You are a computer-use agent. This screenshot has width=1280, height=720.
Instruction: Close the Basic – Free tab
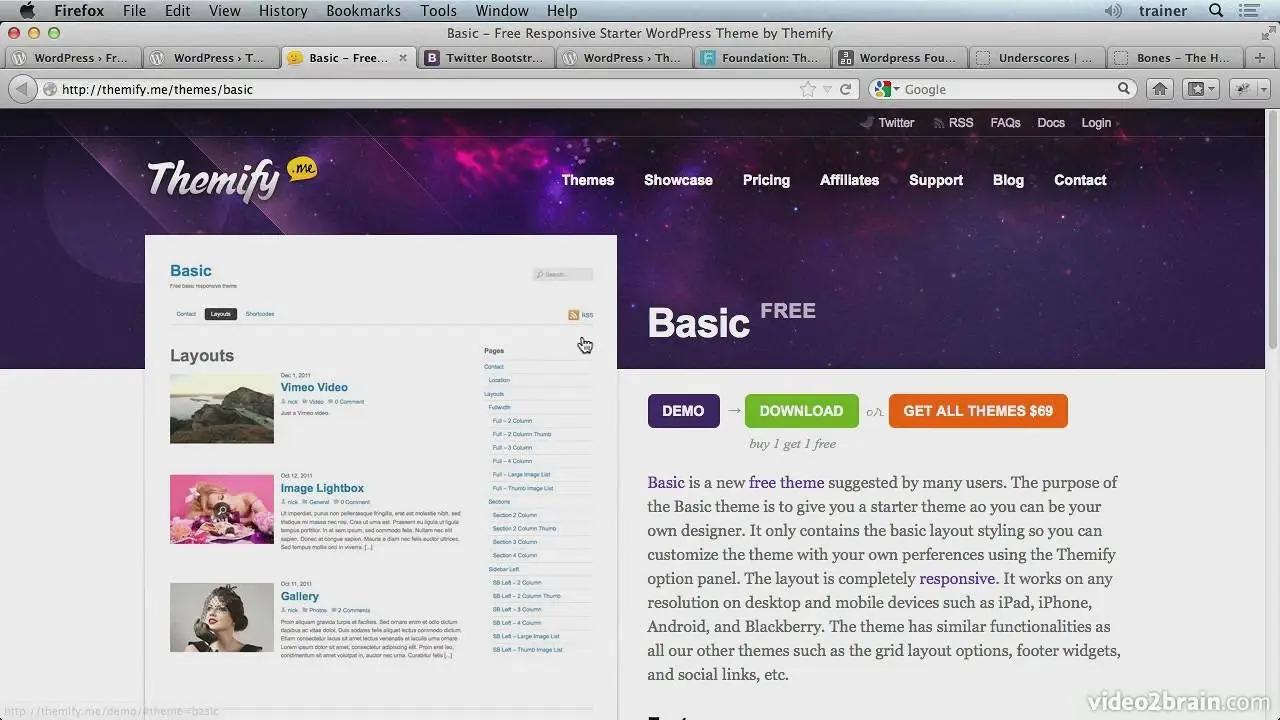(403, 58)
